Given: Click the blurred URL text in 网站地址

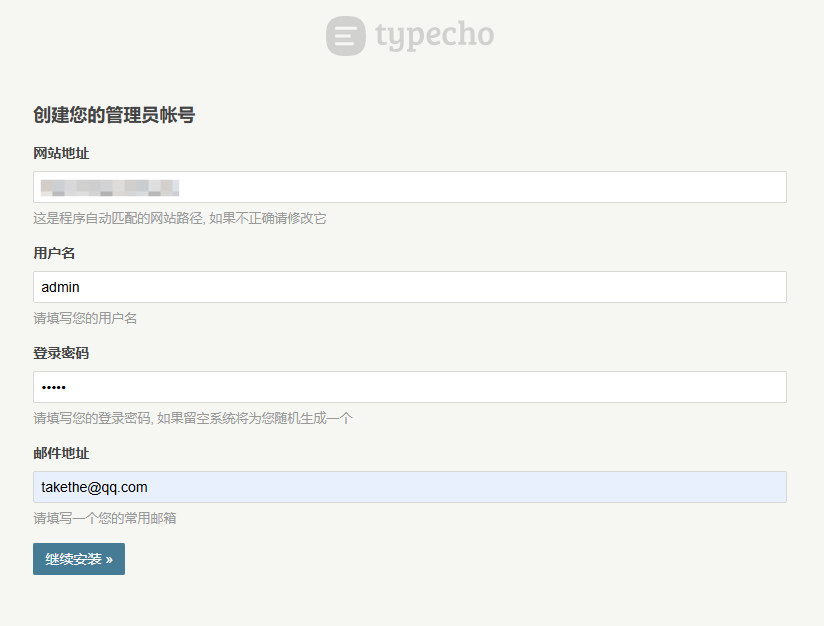Looking at the screenshot, I should [110, 187].
